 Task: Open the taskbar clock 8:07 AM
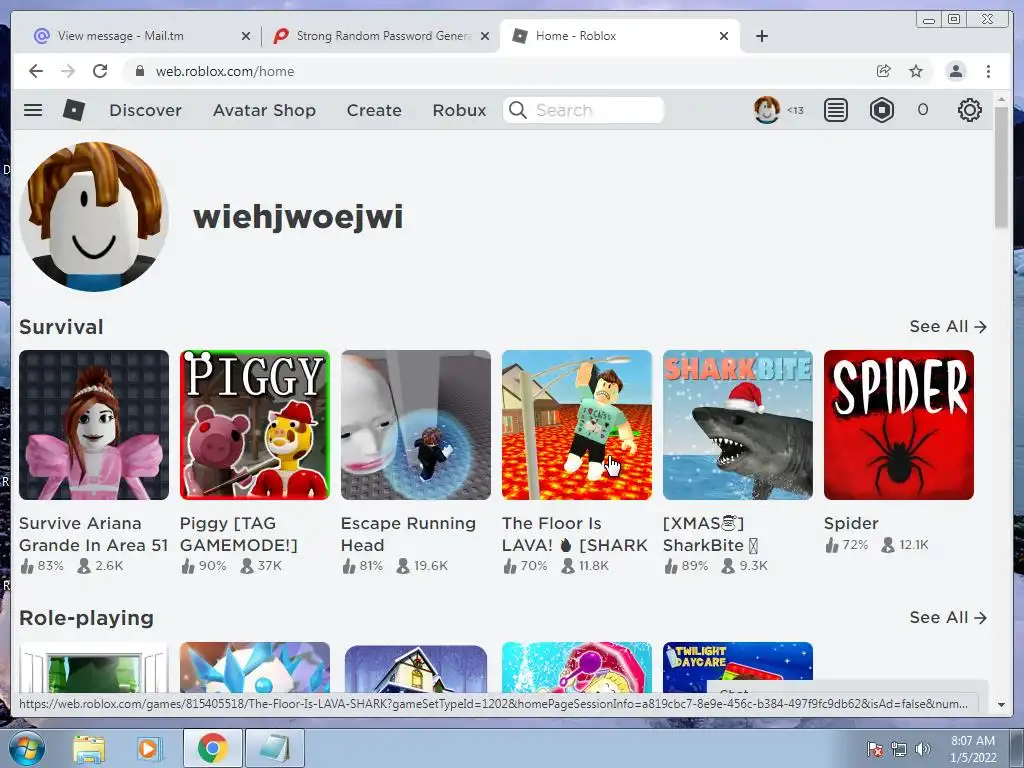[x=972, y=749]
